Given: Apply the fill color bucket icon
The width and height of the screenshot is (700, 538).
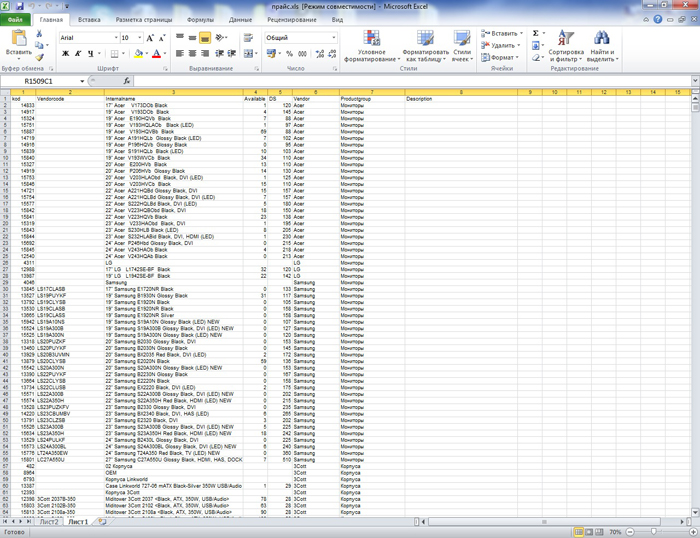Looking at the screenshot, I should coord(138,54).
